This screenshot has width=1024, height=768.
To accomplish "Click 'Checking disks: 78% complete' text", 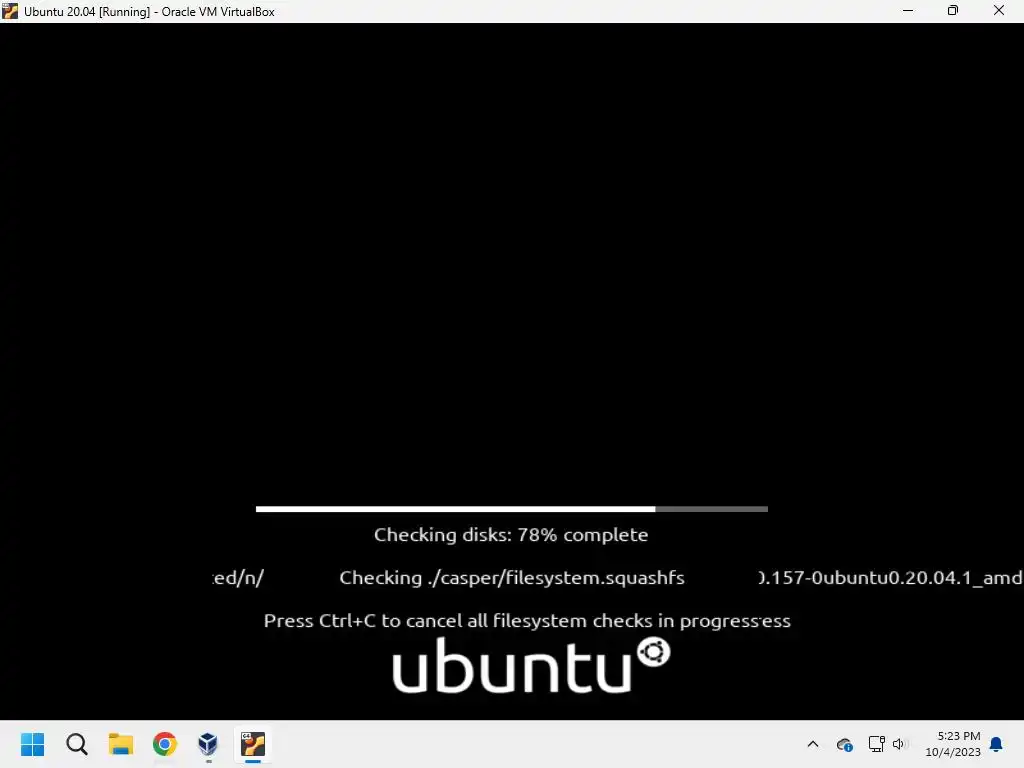I will (x=511, y=535).
